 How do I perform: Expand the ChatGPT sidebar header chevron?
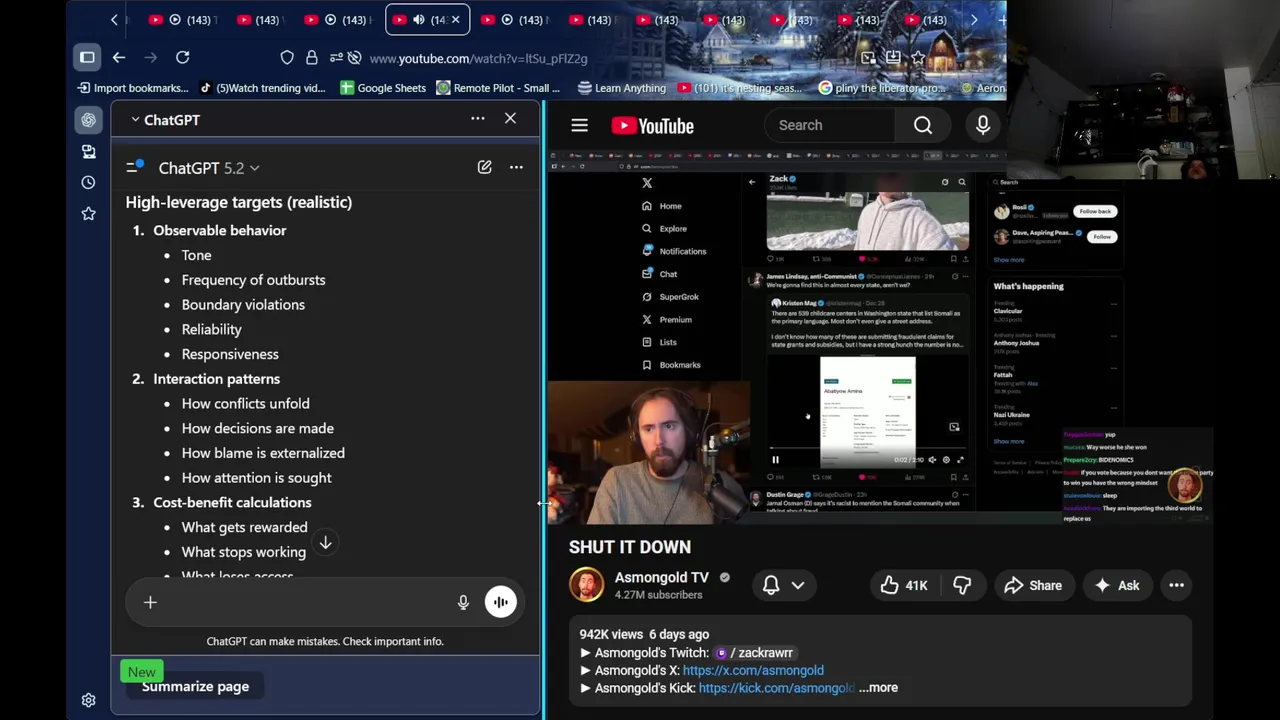pos(135,120)
